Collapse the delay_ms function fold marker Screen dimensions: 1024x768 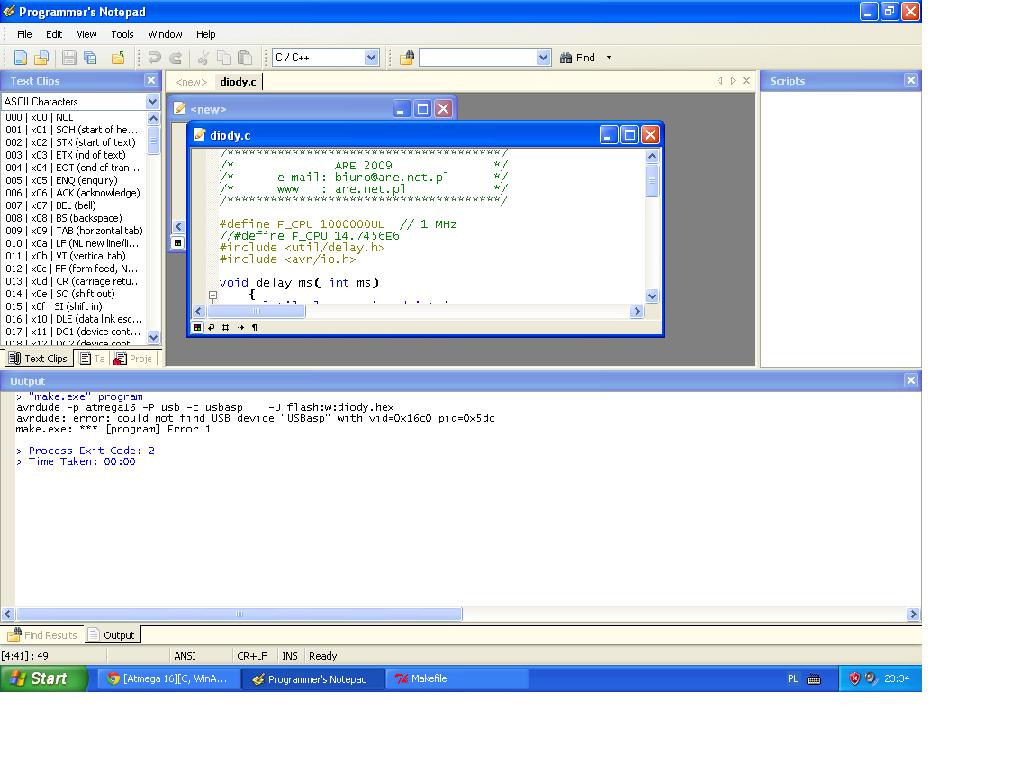coord(213,295)
